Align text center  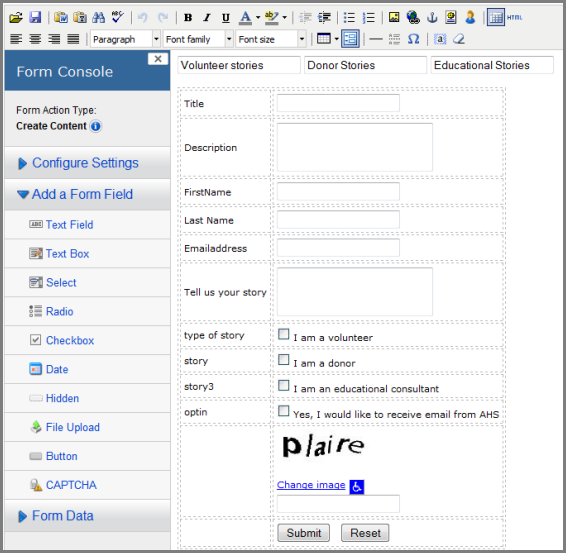(x=35, y=39)
